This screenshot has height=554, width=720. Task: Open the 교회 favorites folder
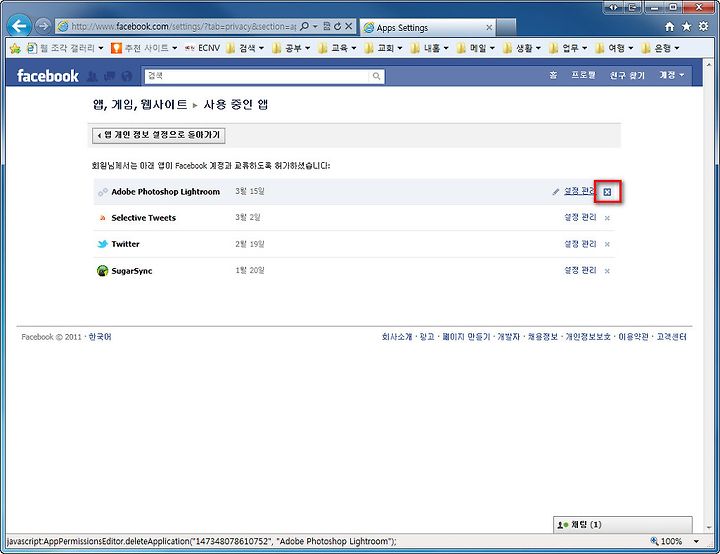[x=383, y=48]
